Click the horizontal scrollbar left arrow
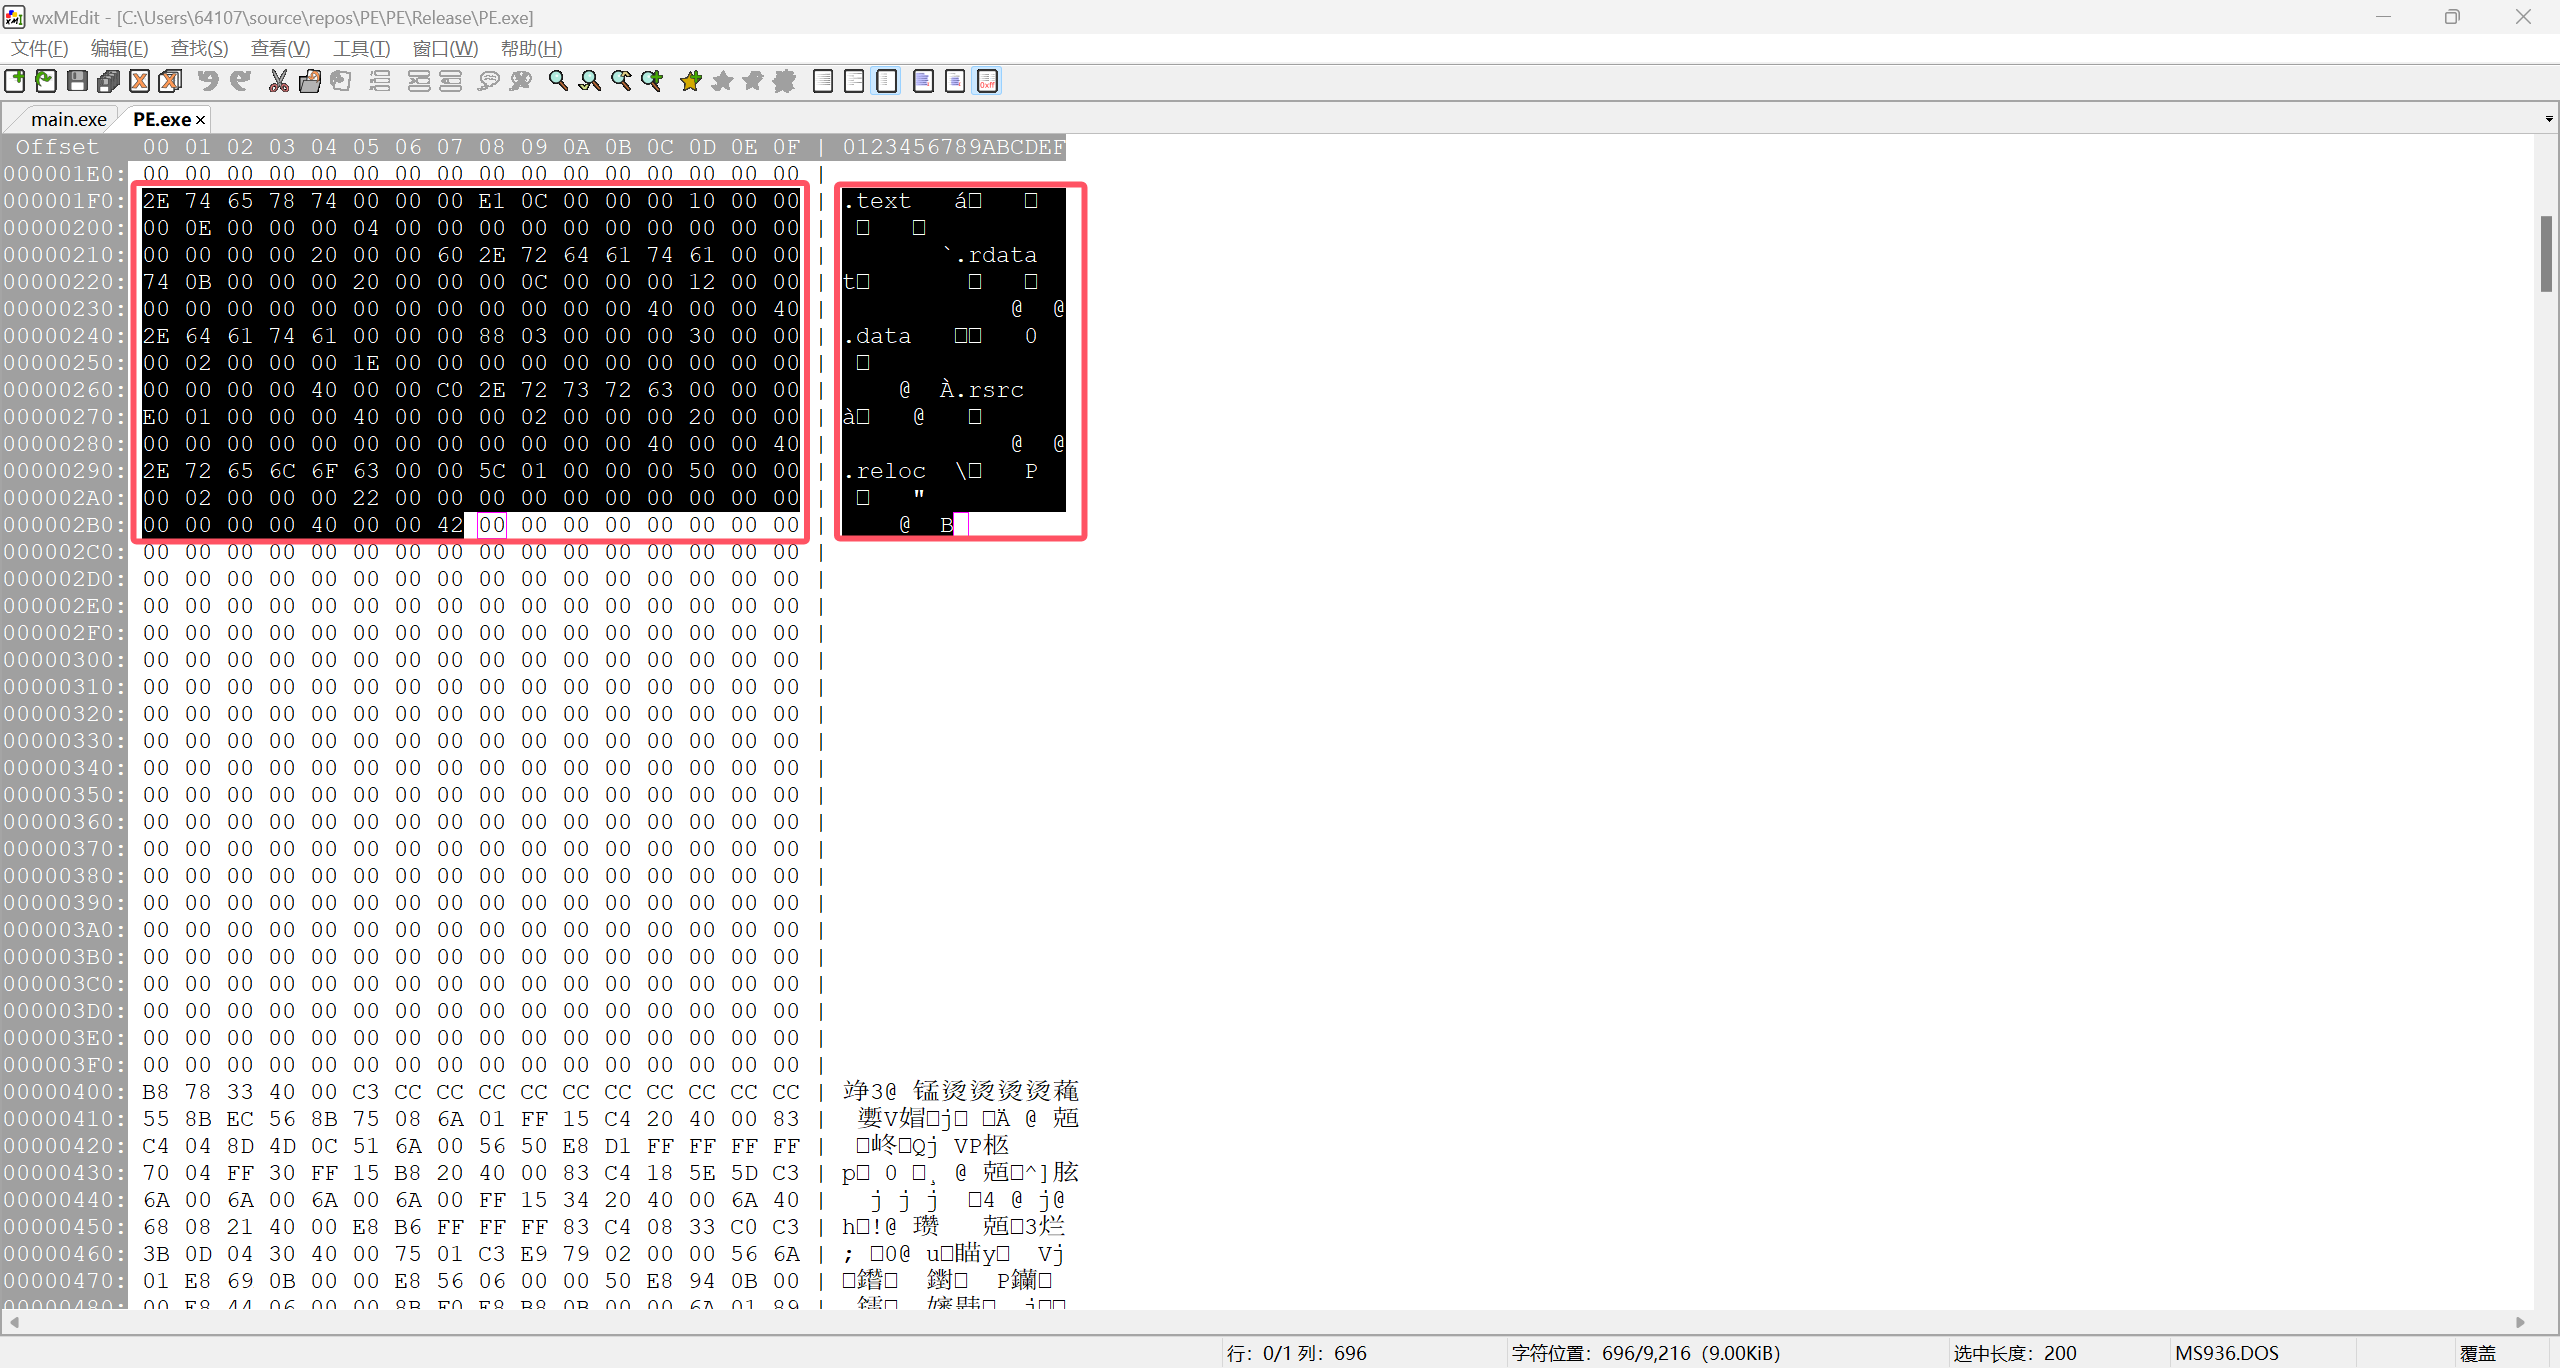The height and width of the screenshot is (1368, 2560). 14,1322
